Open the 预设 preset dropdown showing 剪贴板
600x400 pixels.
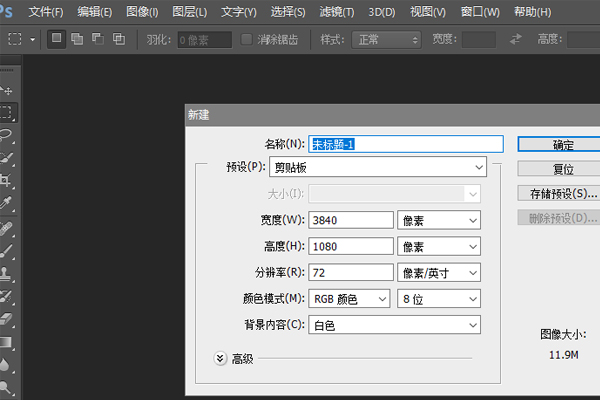pos(378,167)
